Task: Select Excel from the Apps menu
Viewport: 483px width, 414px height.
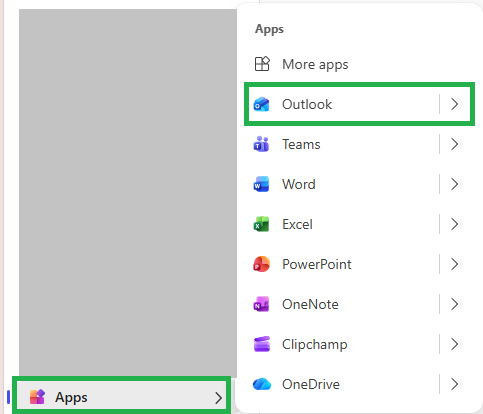Action: [297, 224]
